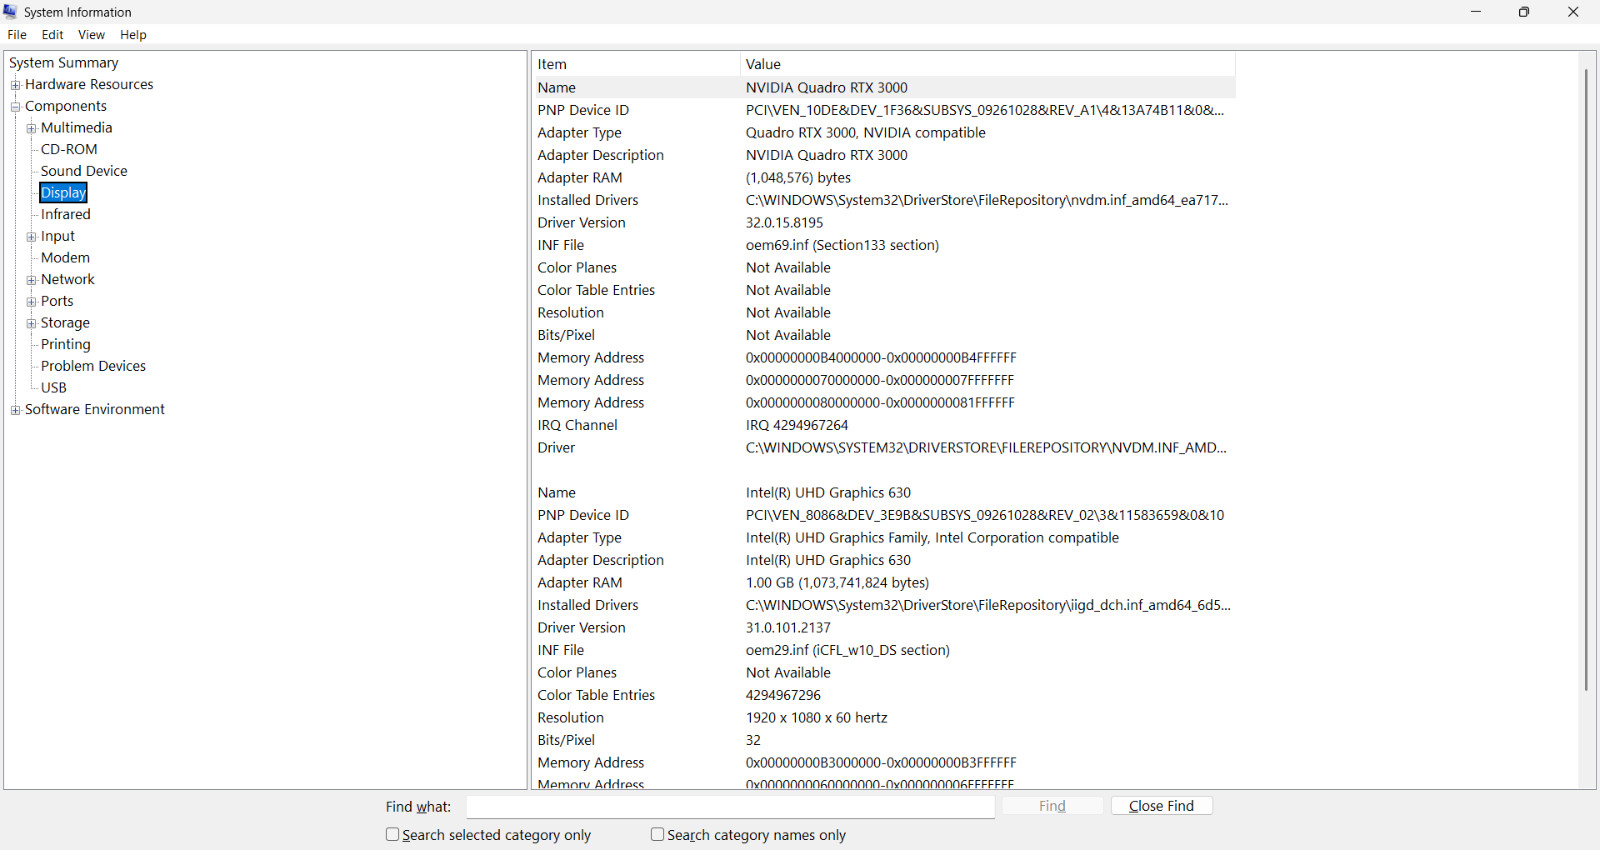
Task: Click the Item column header
Action: coord(636,64)
